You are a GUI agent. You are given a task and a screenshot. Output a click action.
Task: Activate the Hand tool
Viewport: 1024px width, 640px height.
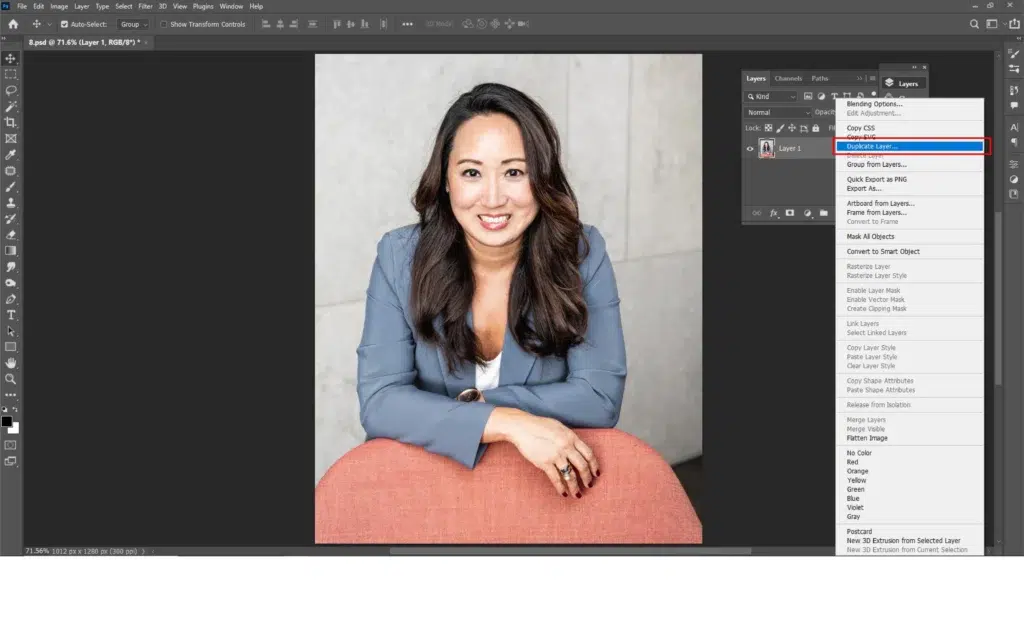[x=11, y=363]
